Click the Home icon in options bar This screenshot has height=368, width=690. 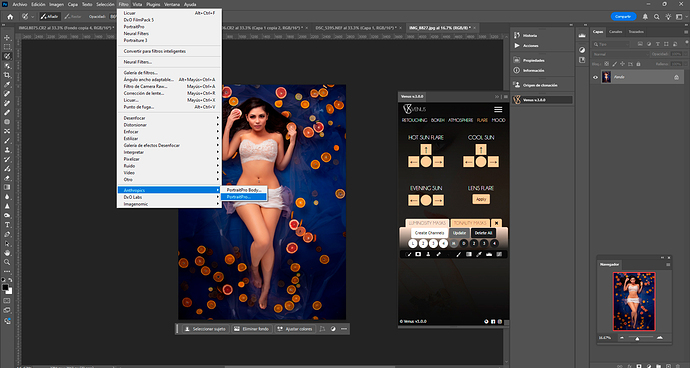click(11, 17)
